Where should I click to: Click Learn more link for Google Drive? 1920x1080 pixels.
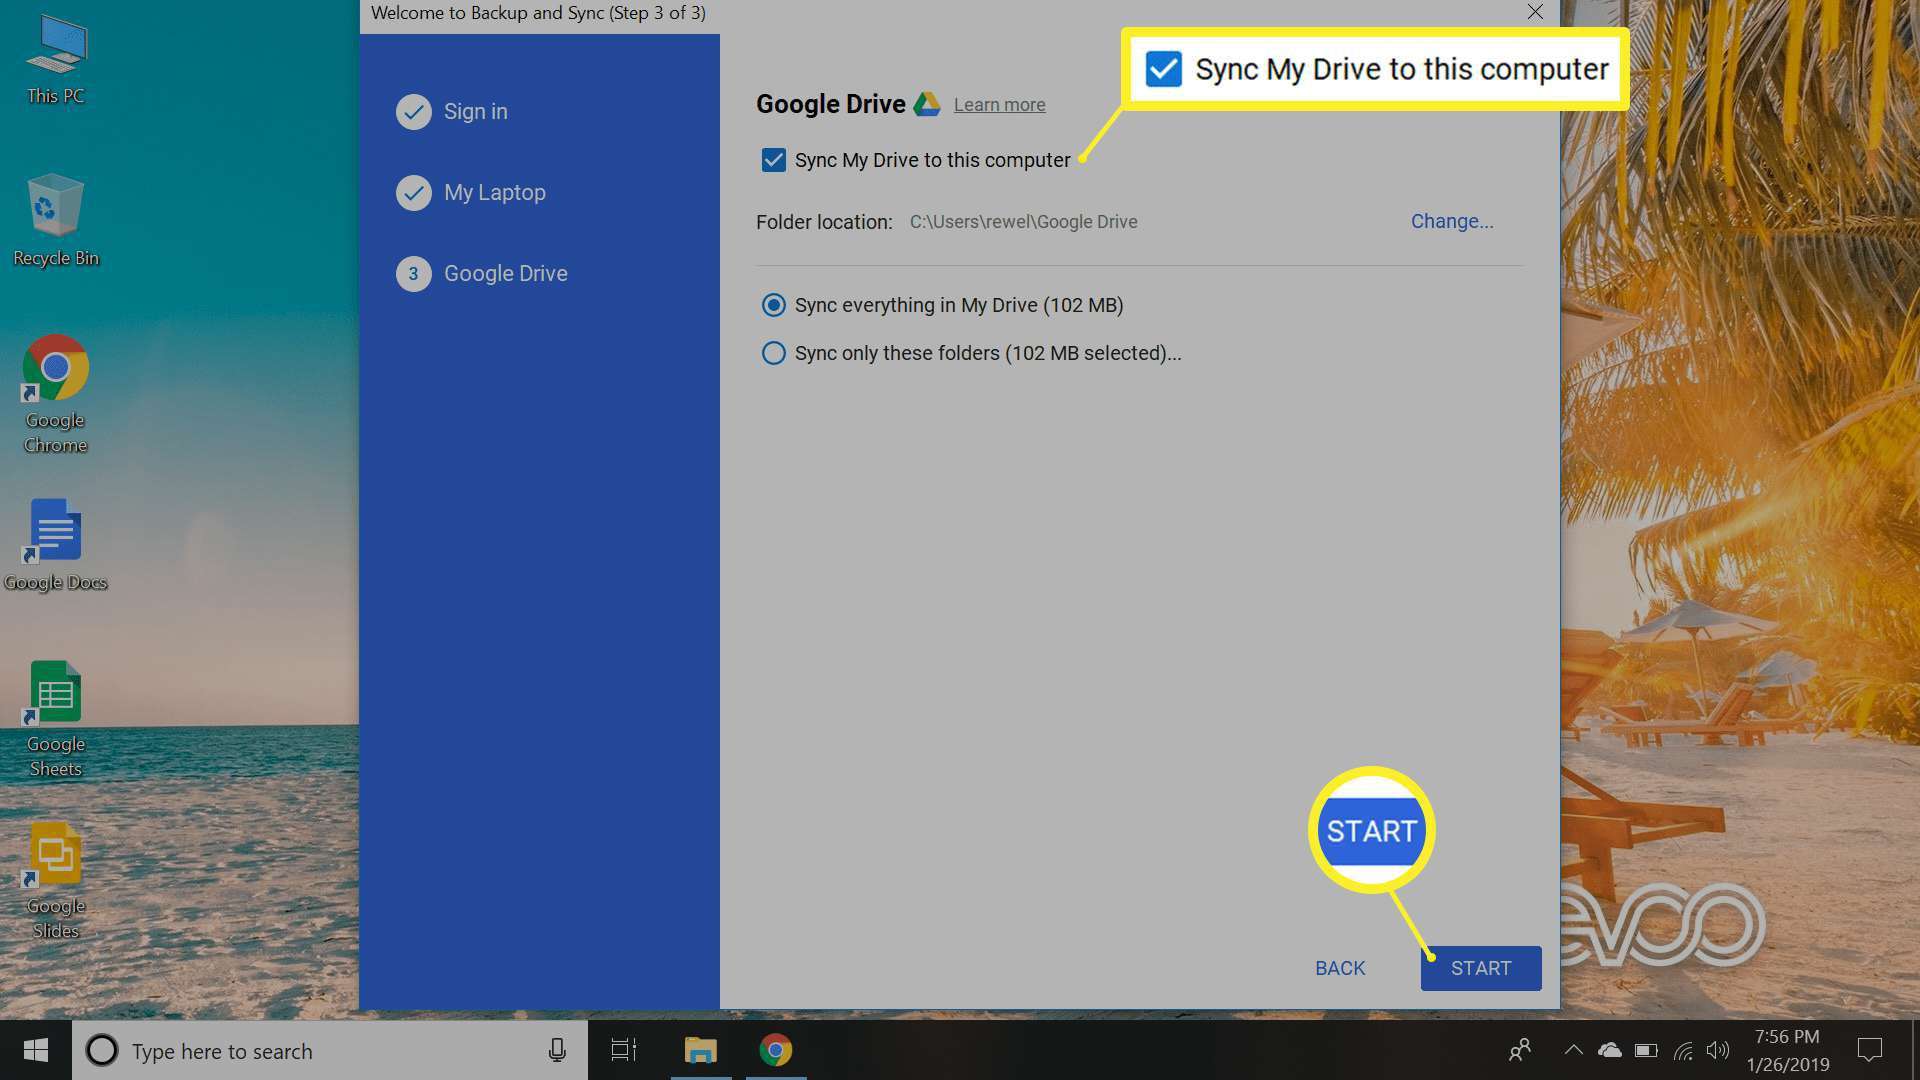pos(998,104)
